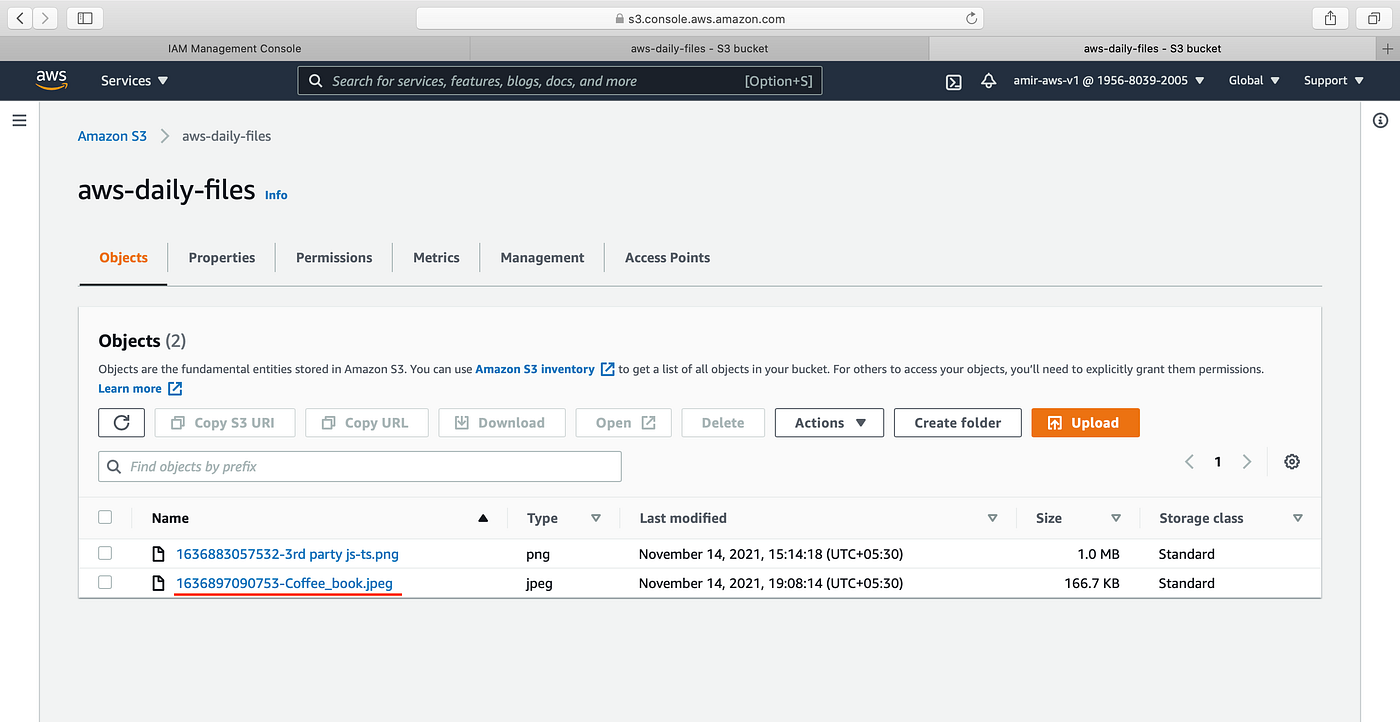The image size is (1400, 722).
Task: Click the page number 1 indicator
Action: click(1217, 462)
